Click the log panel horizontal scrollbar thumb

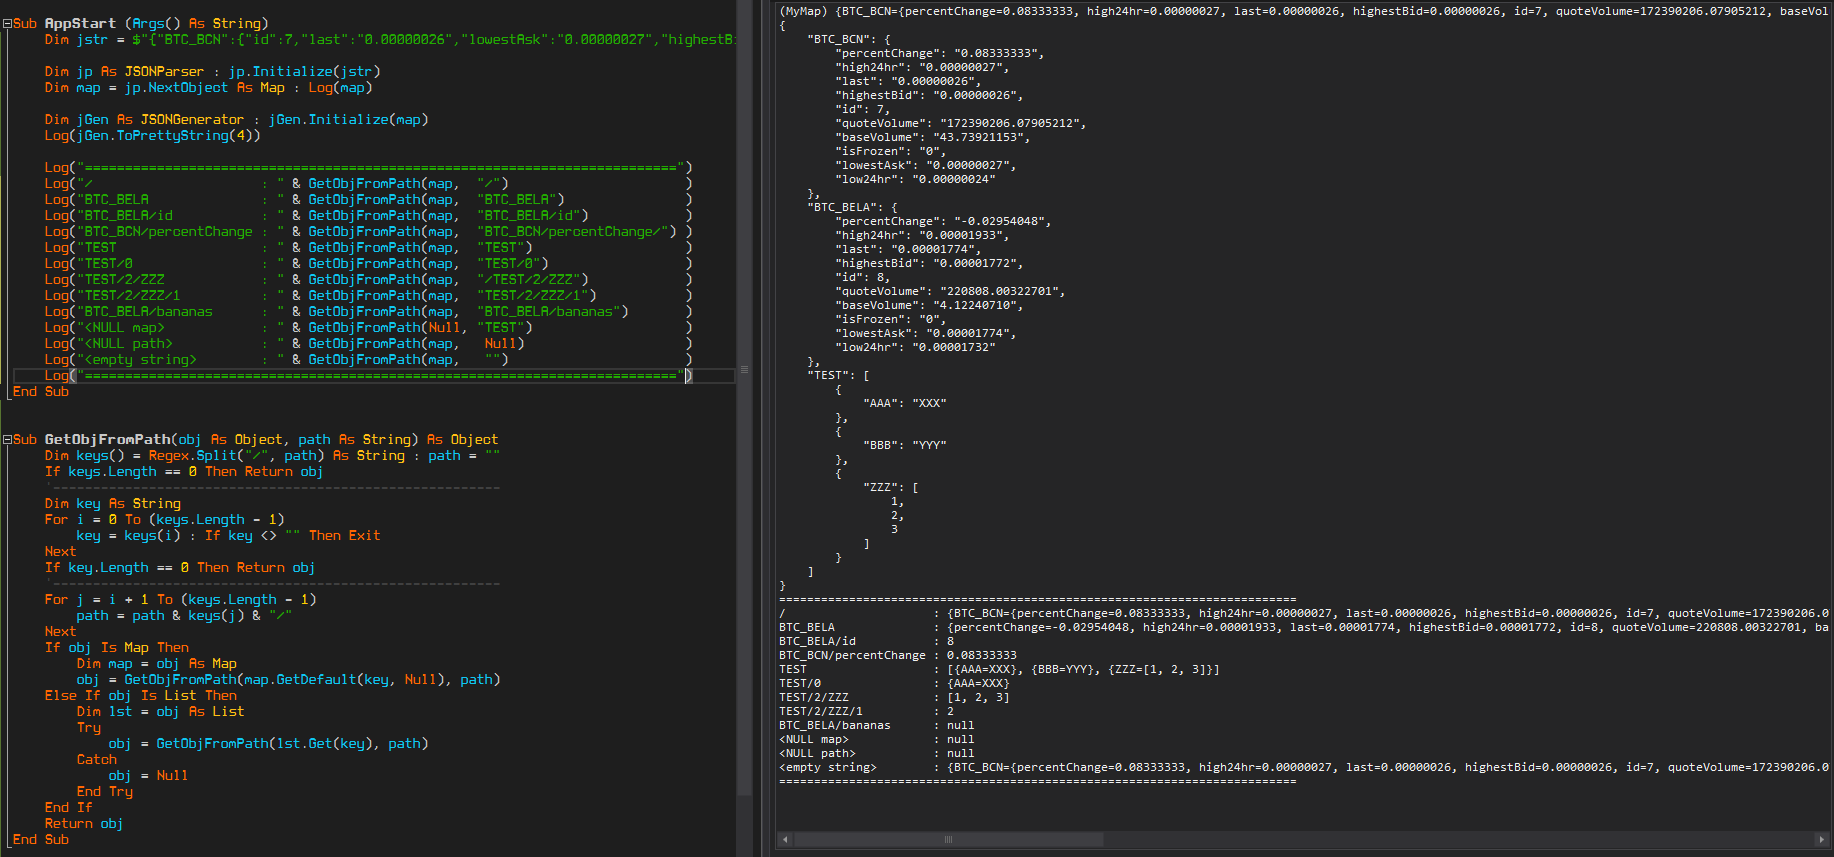pos(948,840)
